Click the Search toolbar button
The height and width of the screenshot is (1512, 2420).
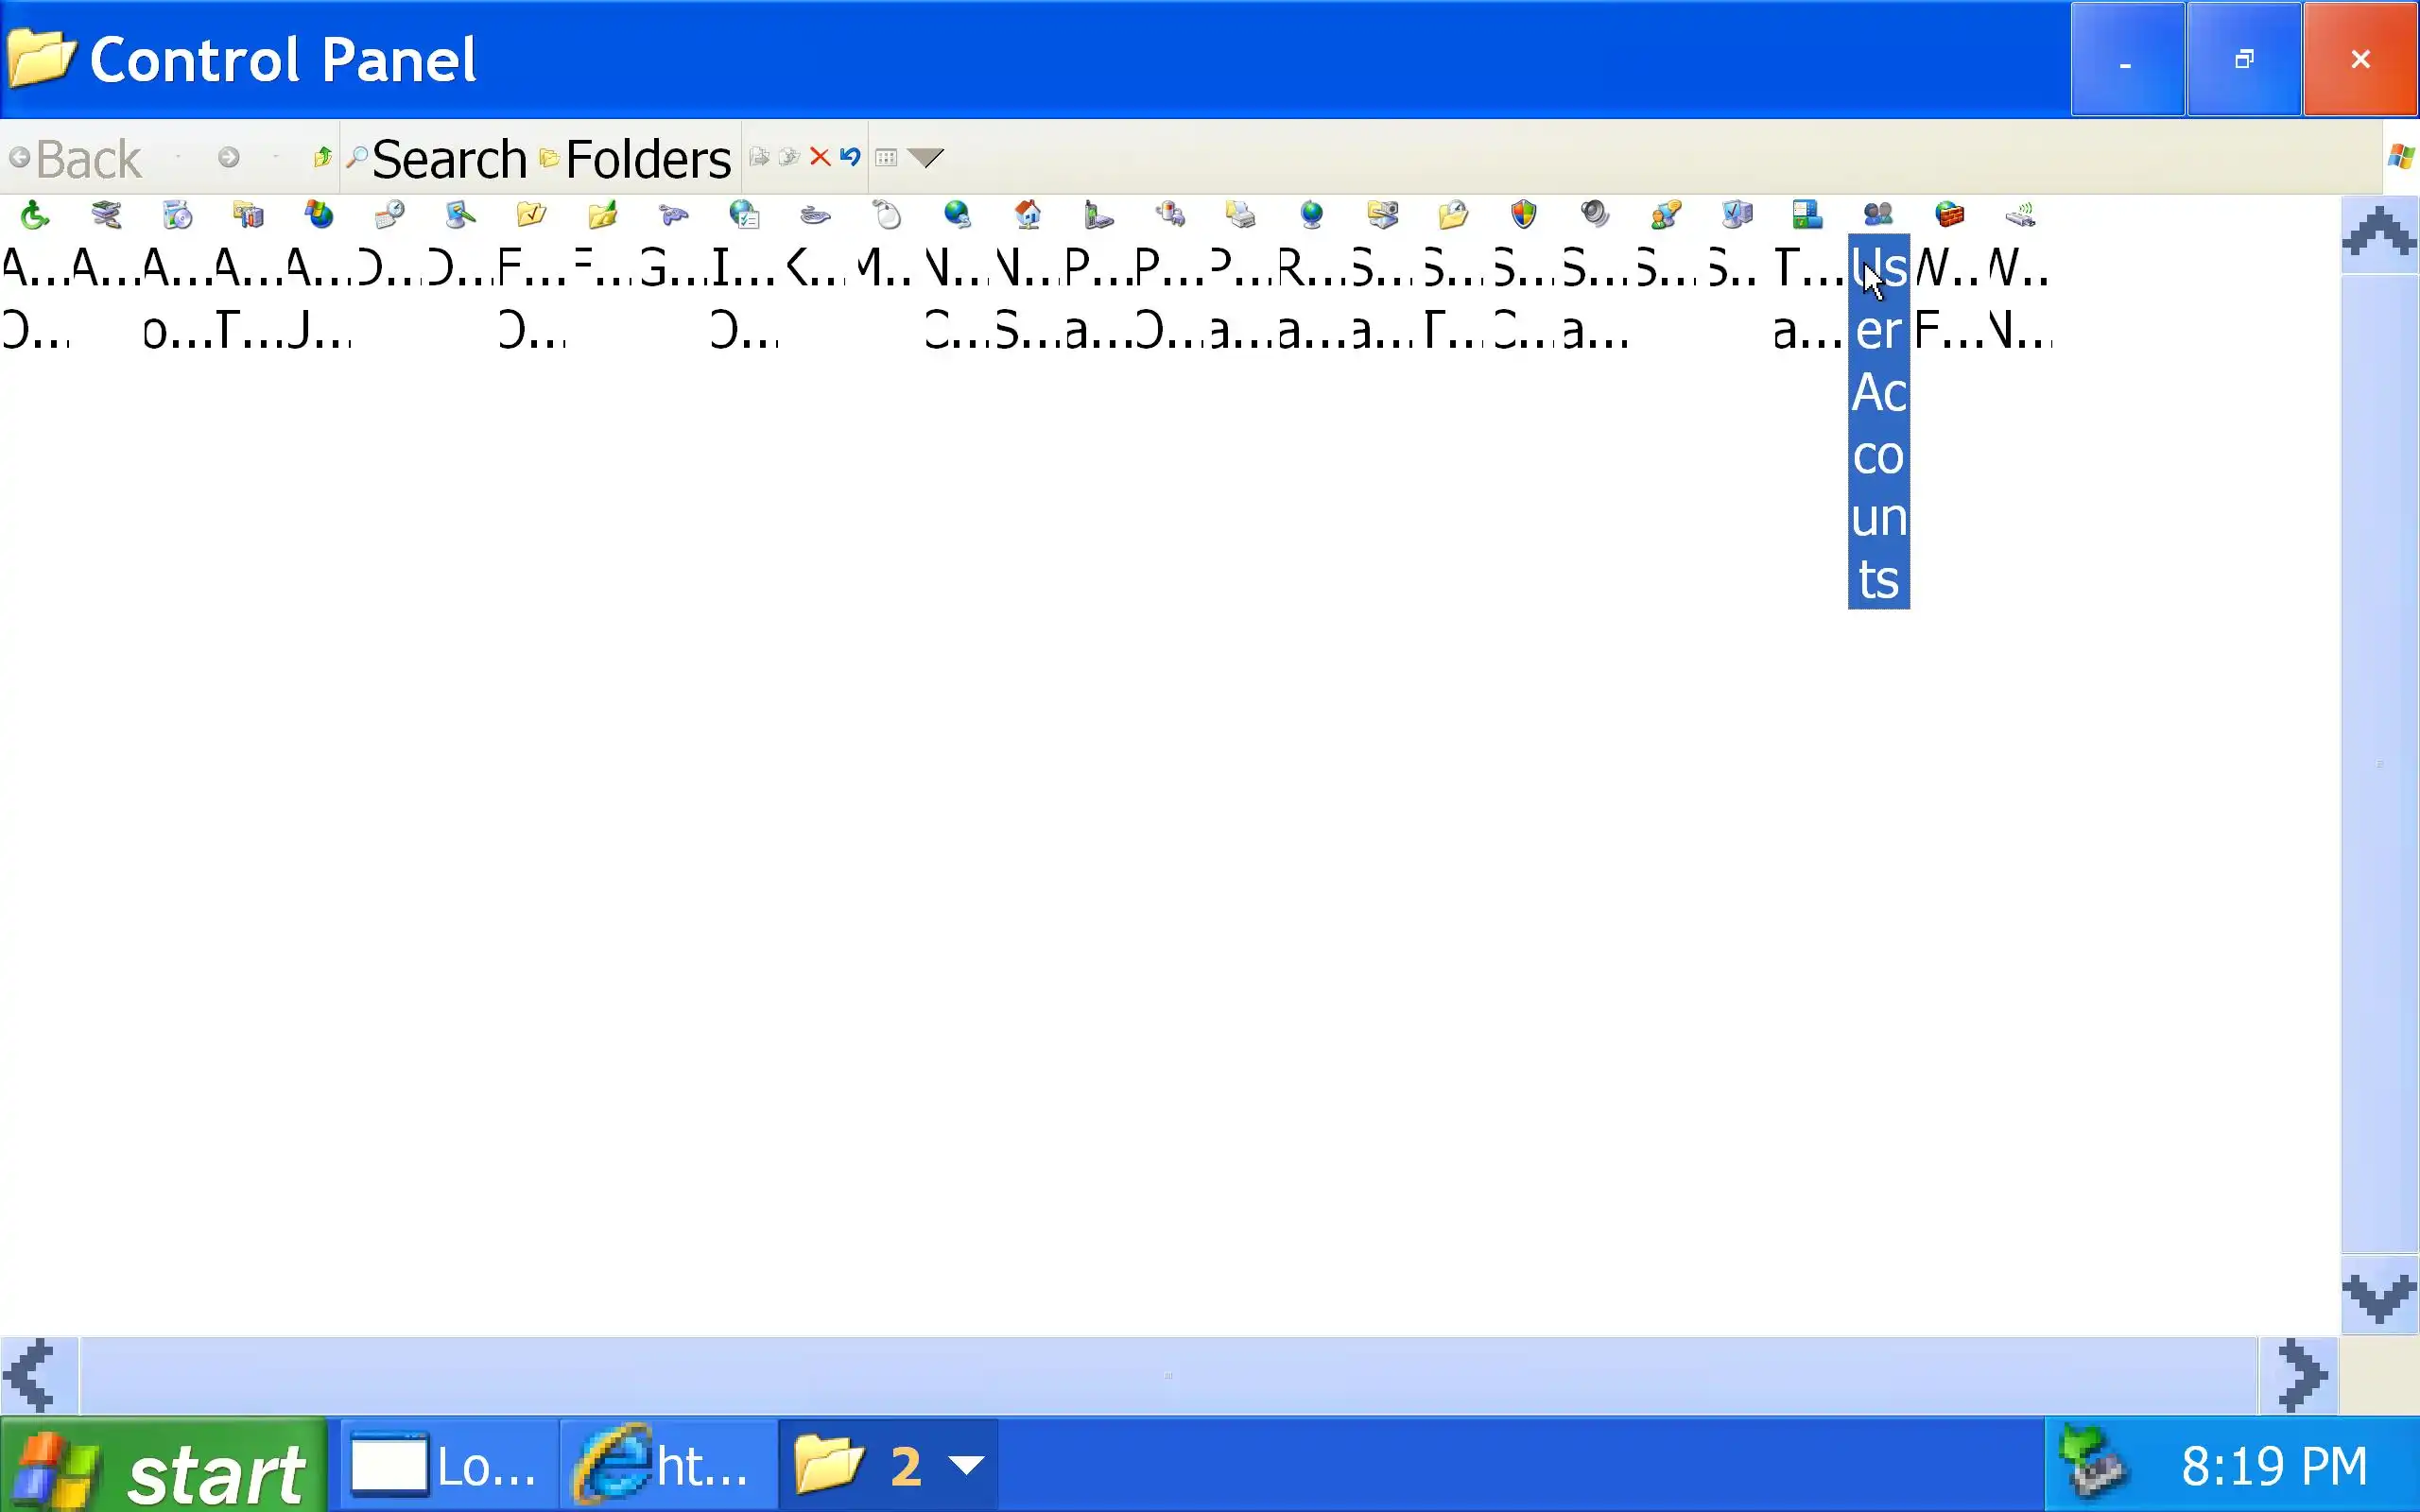(437, 159)
